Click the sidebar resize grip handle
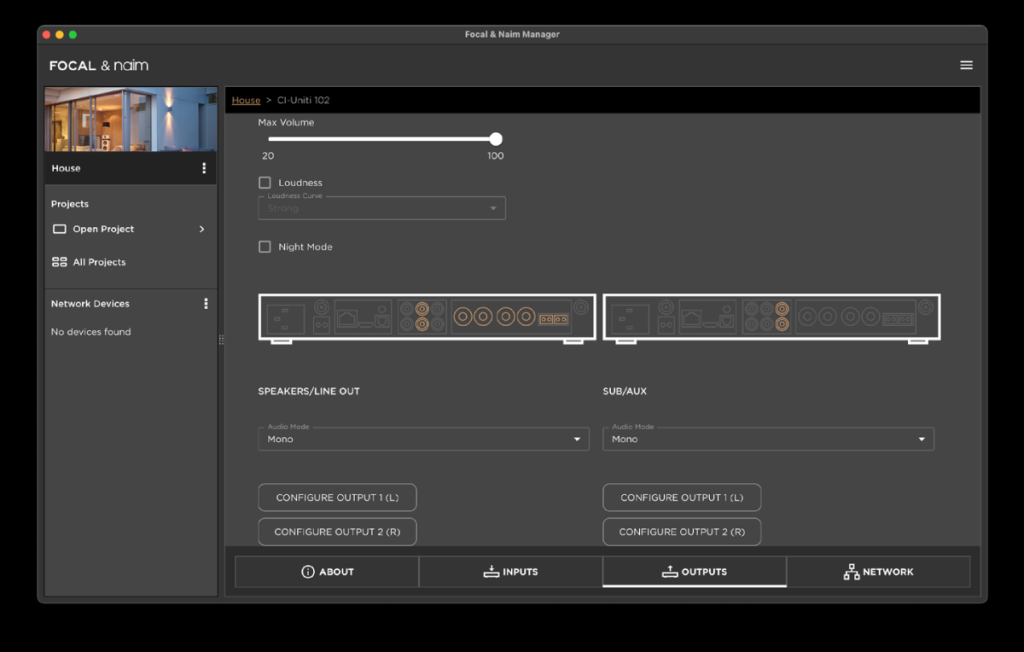The height and width of the screenshot is (652, 1024). click(221, 340)
